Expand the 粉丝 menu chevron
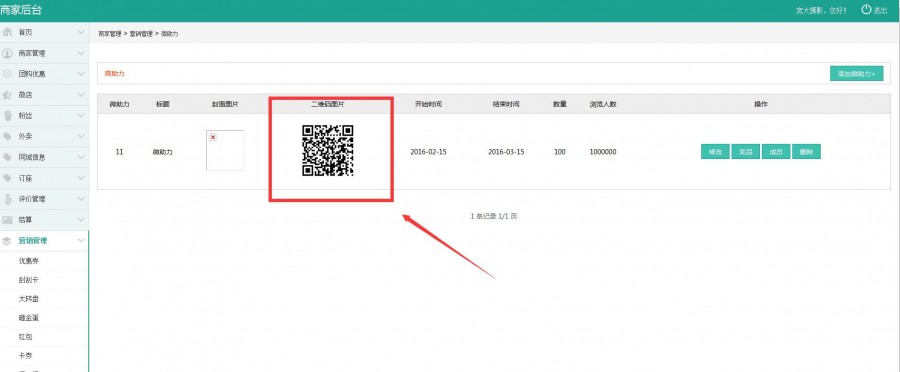Viewport: 900px width, 372px height. point(81,115)
